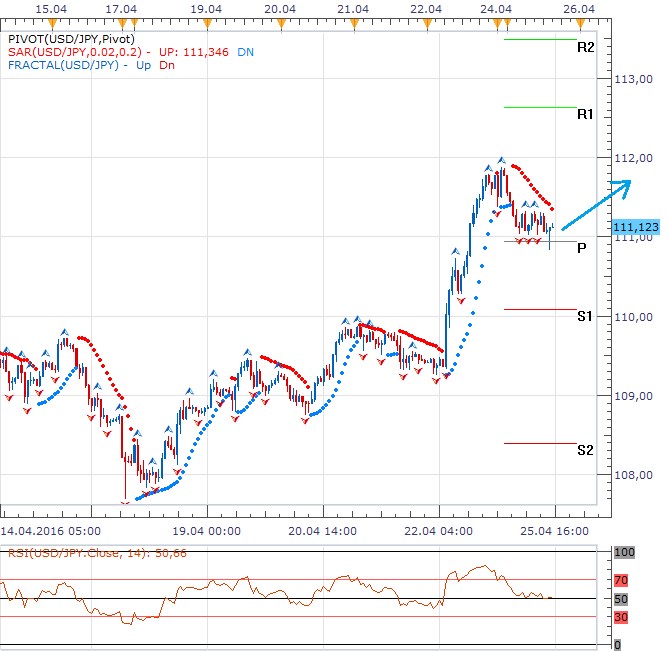Click the 20.04 14:00 time label

pos(323,531)
